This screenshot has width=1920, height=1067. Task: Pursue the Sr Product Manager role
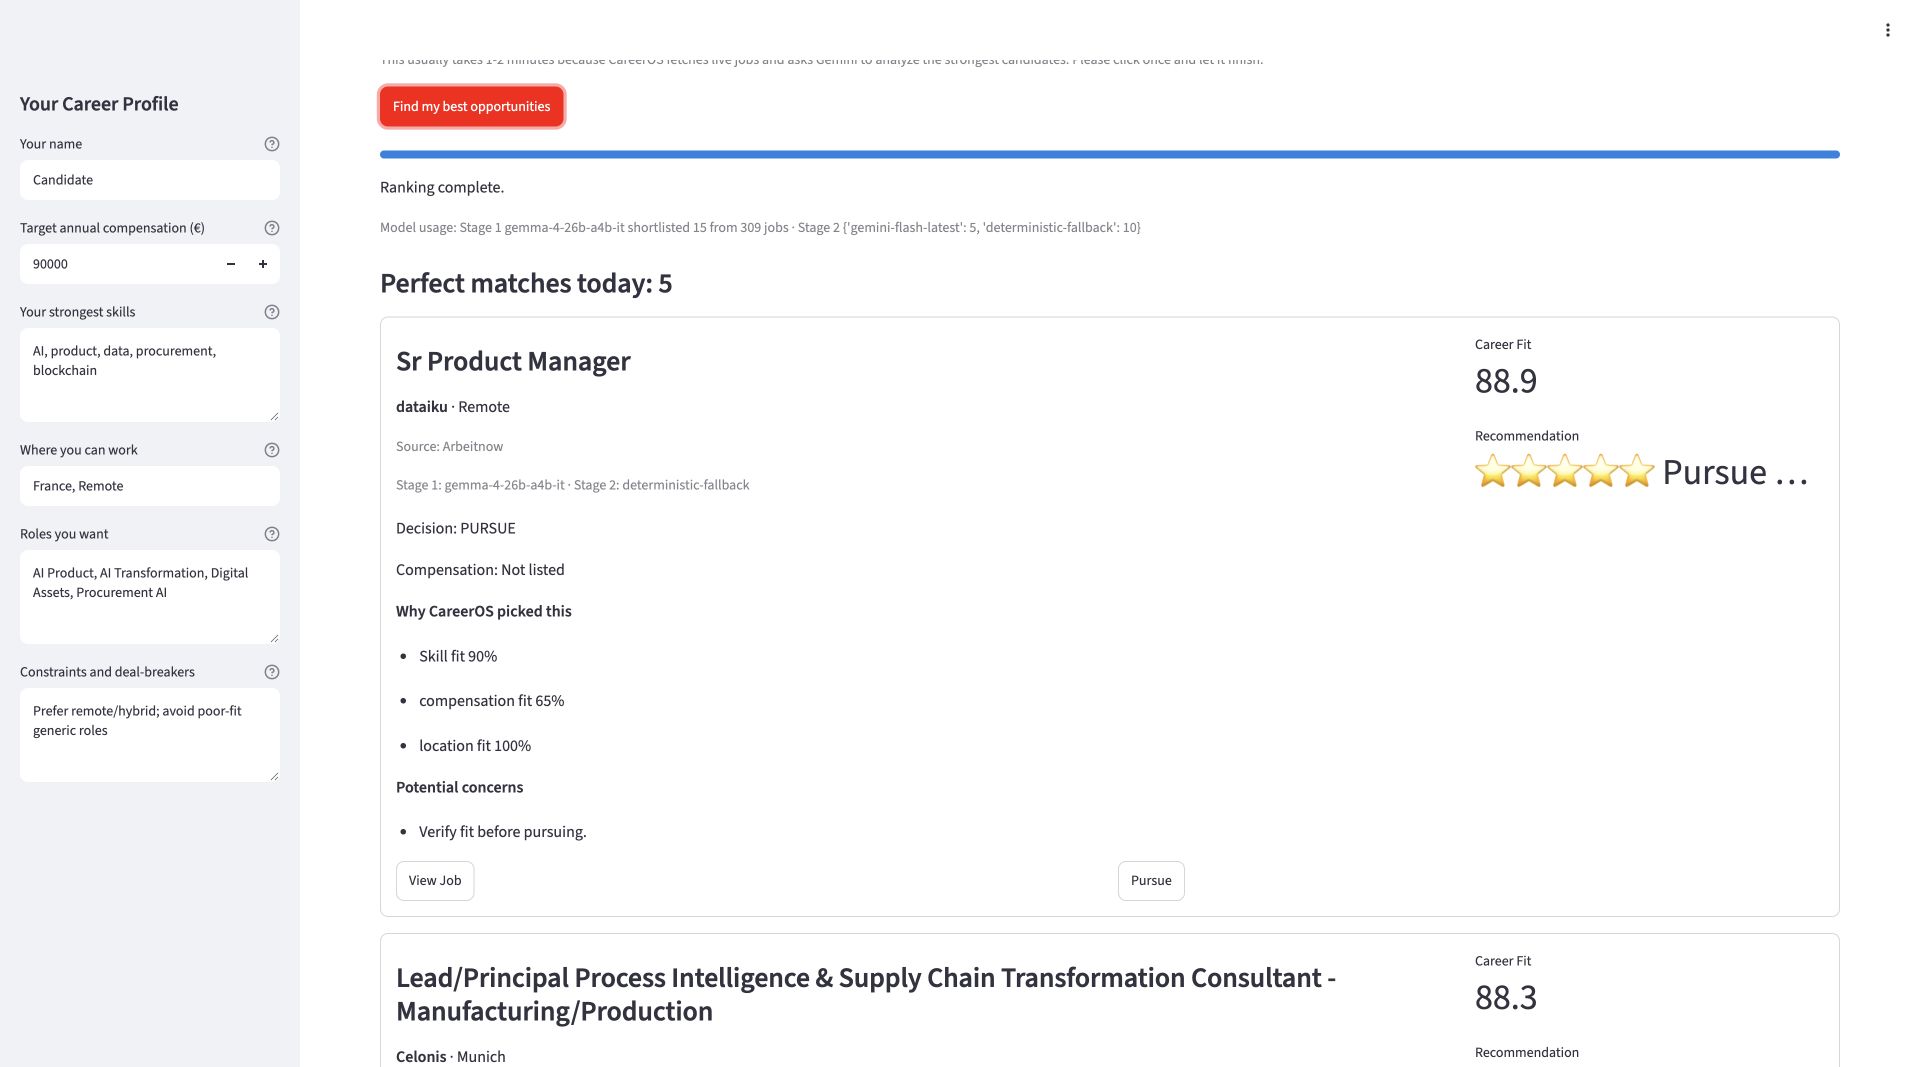tap(1151, 881)
